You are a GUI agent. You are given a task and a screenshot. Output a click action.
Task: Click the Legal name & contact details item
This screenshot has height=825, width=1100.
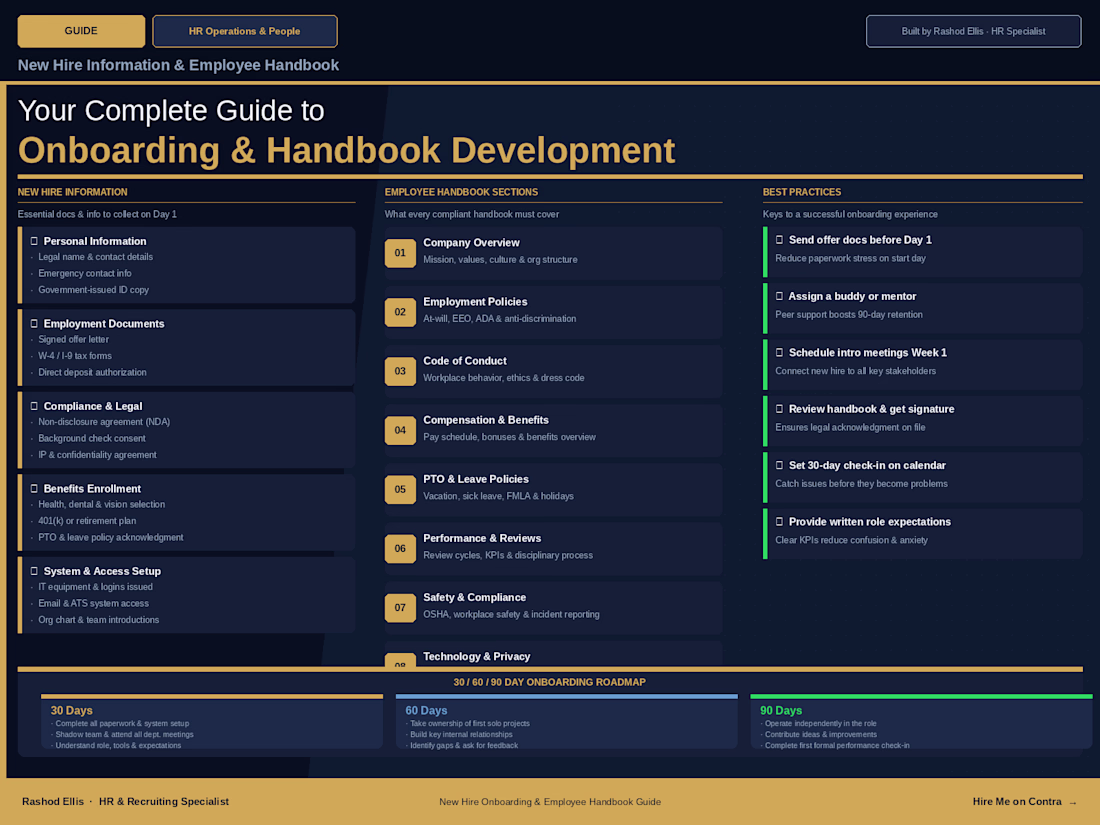pyautogui.click(x=95, y=257)
